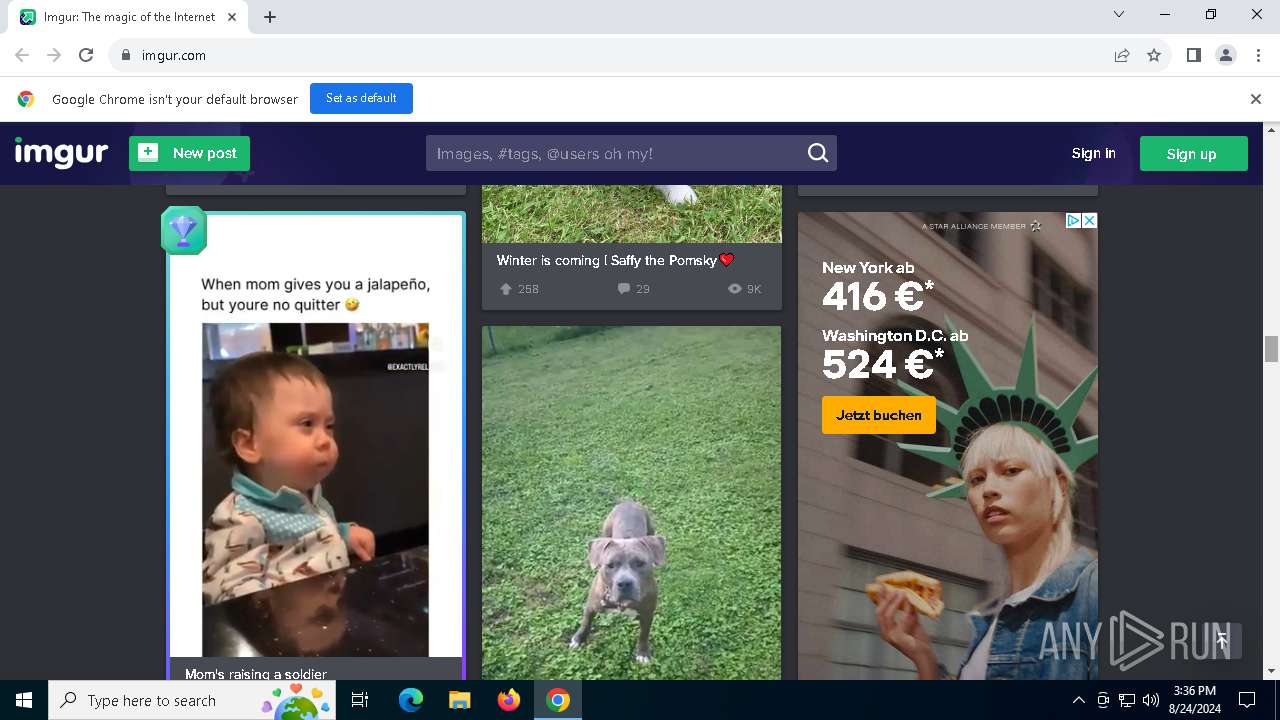Open Windows Start menu

point(24,700)
